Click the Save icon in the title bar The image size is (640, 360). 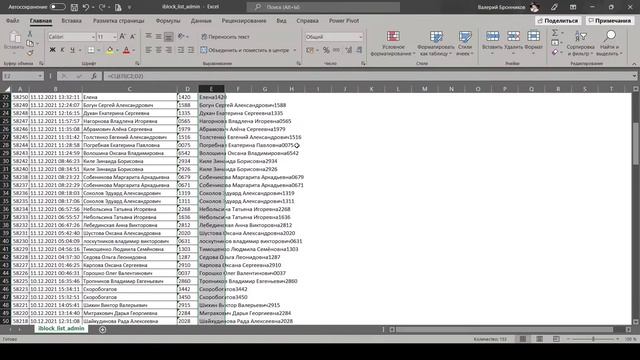tap(74, 7)
